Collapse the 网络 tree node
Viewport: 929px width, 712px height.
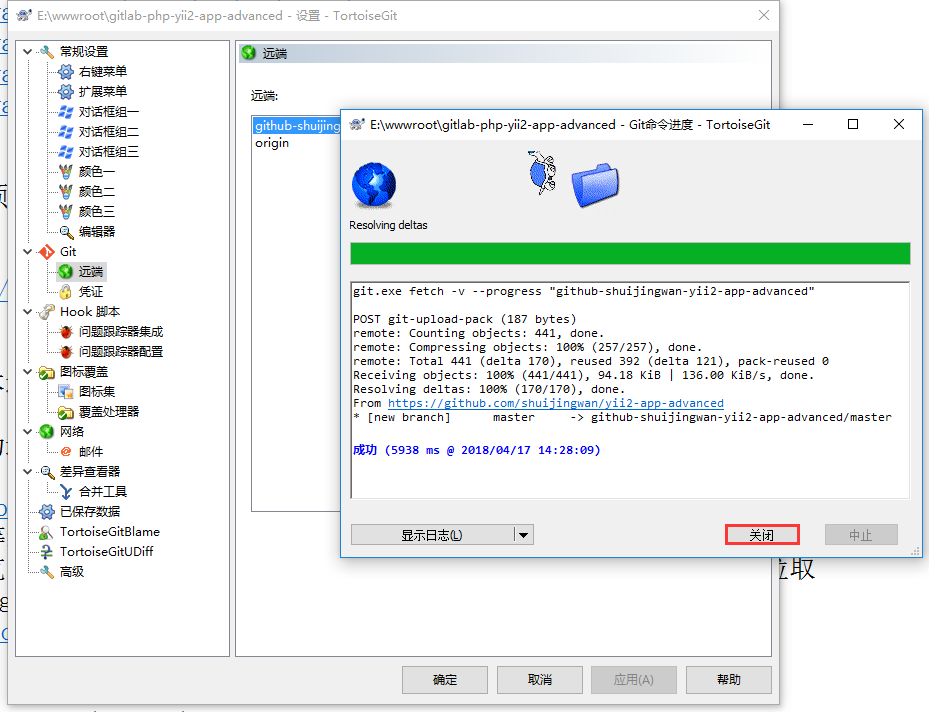(x=27, y=432)
